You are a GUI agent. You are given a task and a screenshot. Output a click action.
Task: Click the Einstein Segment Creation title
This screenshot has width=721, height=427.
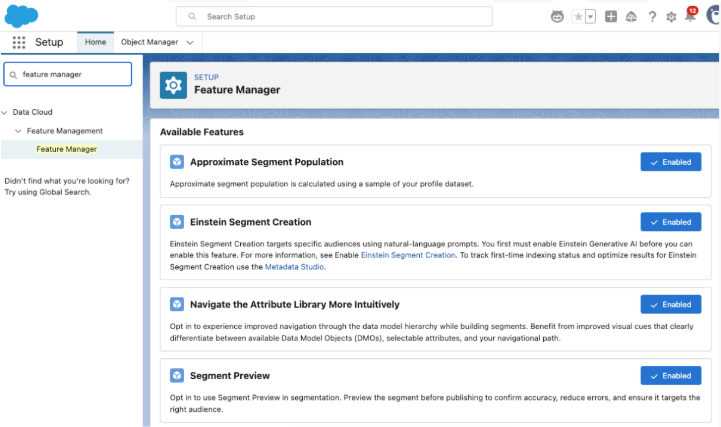(251, 222)
